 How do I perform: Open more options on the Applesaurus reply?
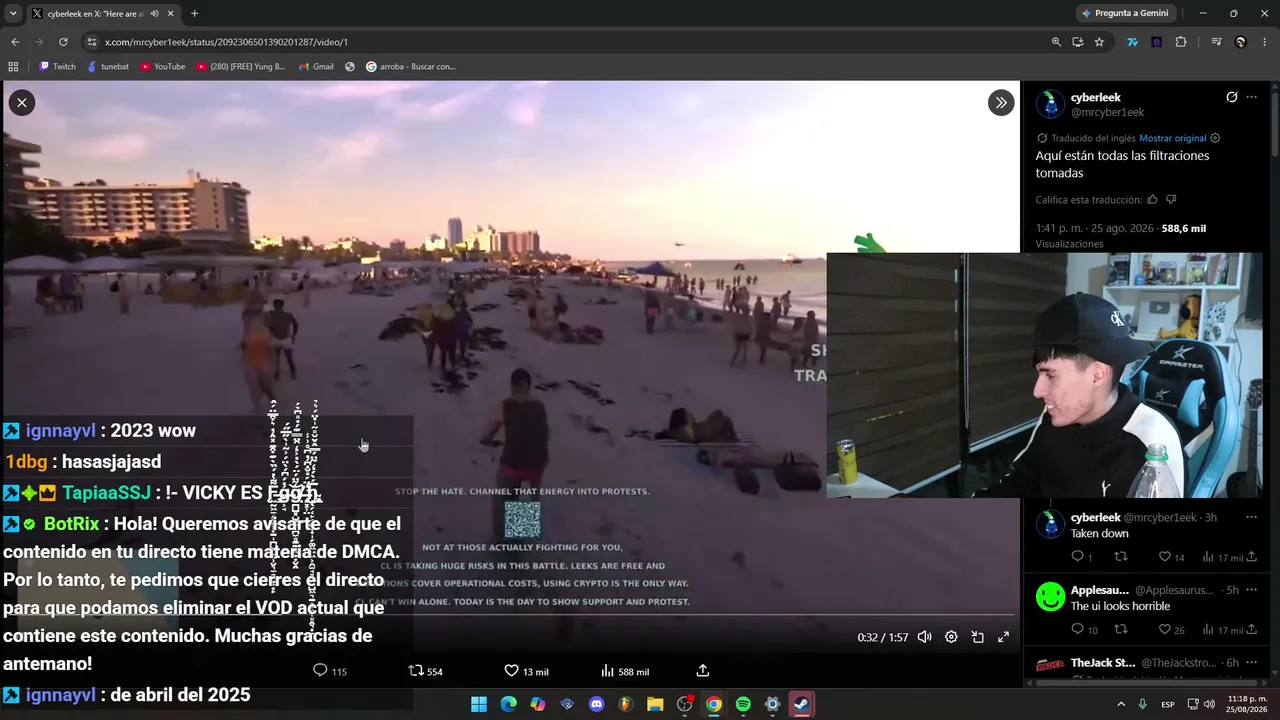coord(1251,590)
